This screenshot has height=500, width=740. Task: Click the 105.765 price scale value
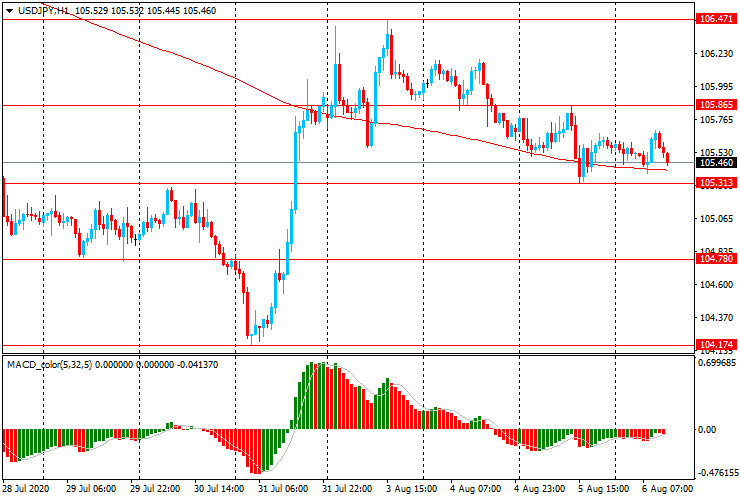tap(716, 120)
